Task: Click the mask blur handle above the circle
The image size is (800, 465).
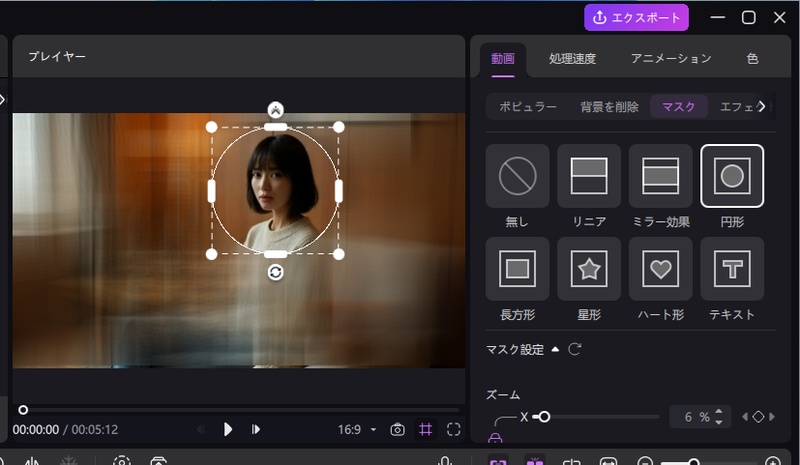Action: (x=276, y=110)
